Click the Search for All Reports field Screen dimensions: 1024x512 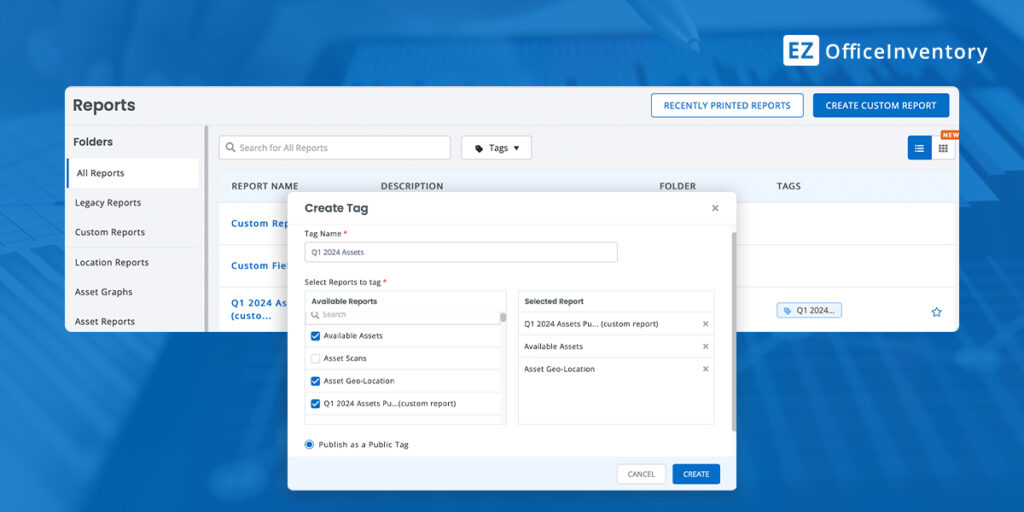coord(334,148)
